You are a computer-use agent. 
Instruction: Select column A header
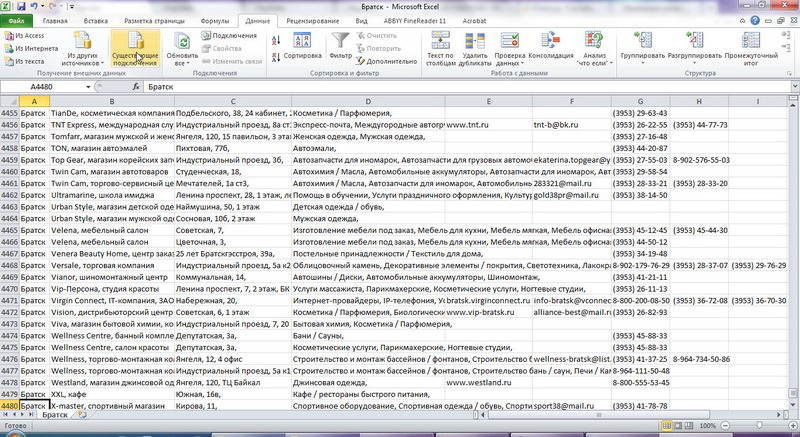tap(34, 101)
